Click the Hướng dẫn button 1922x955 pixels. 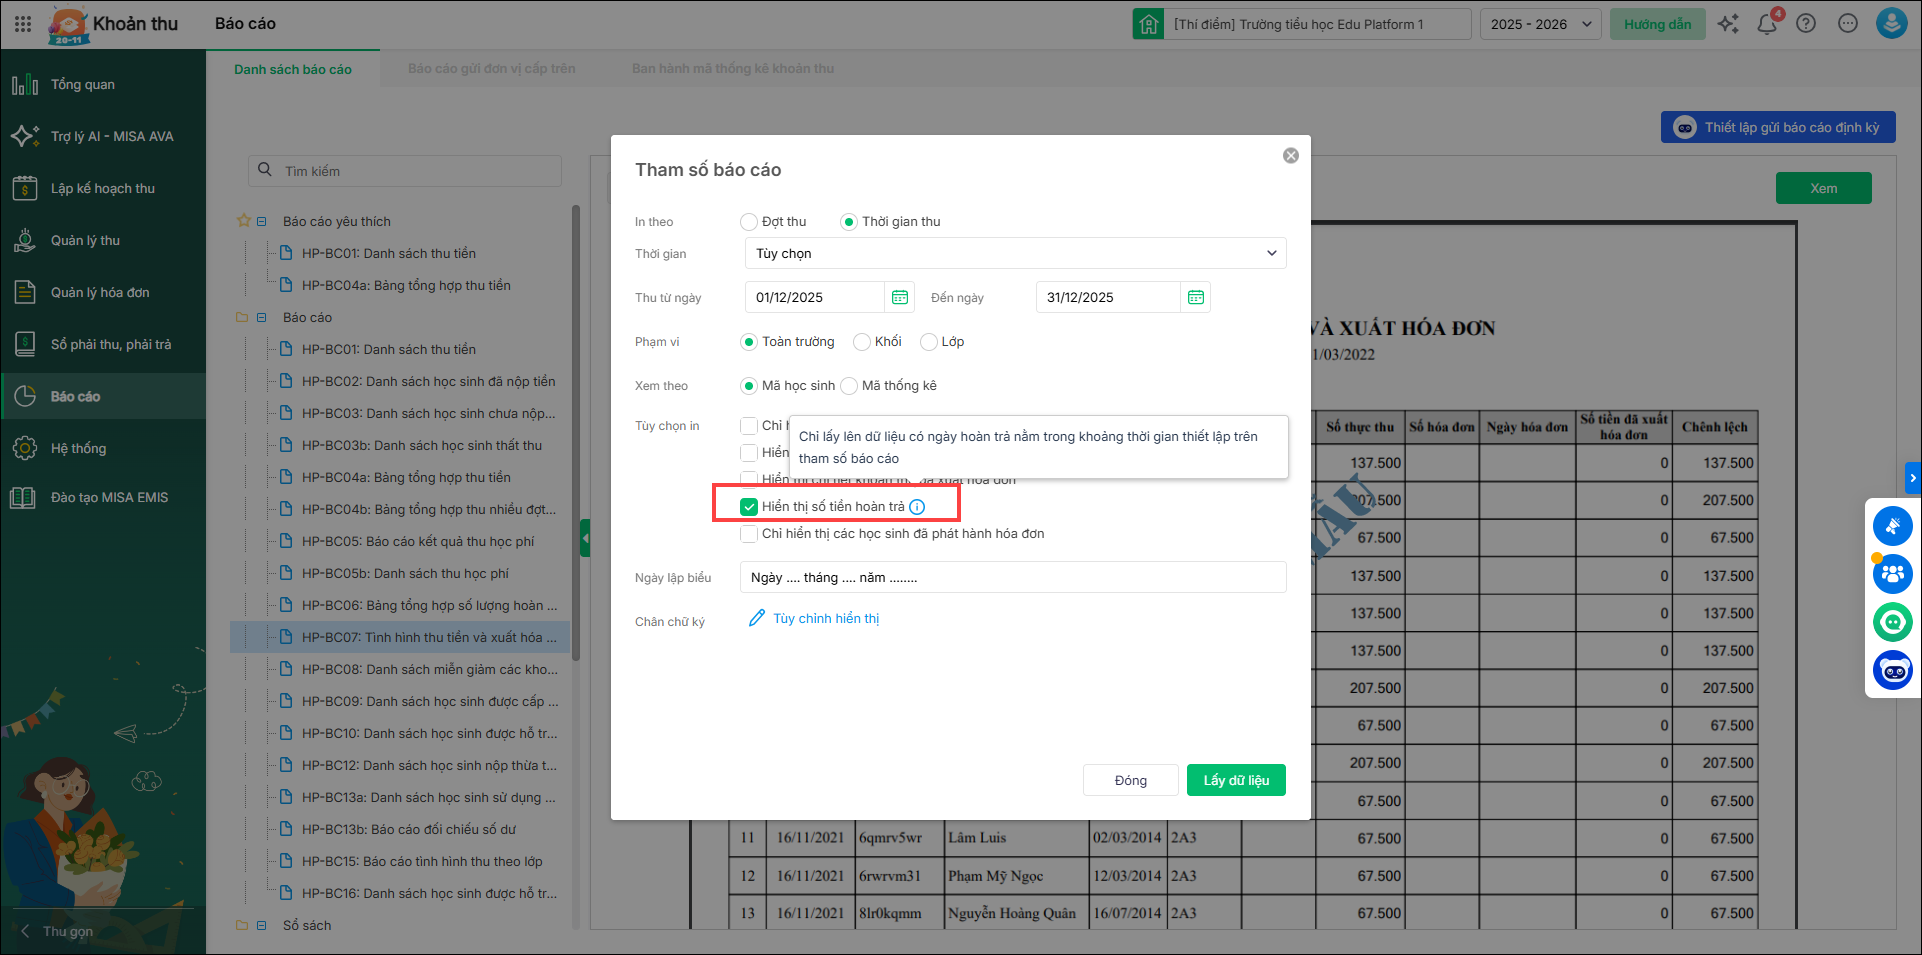[x=1658, y=24]
